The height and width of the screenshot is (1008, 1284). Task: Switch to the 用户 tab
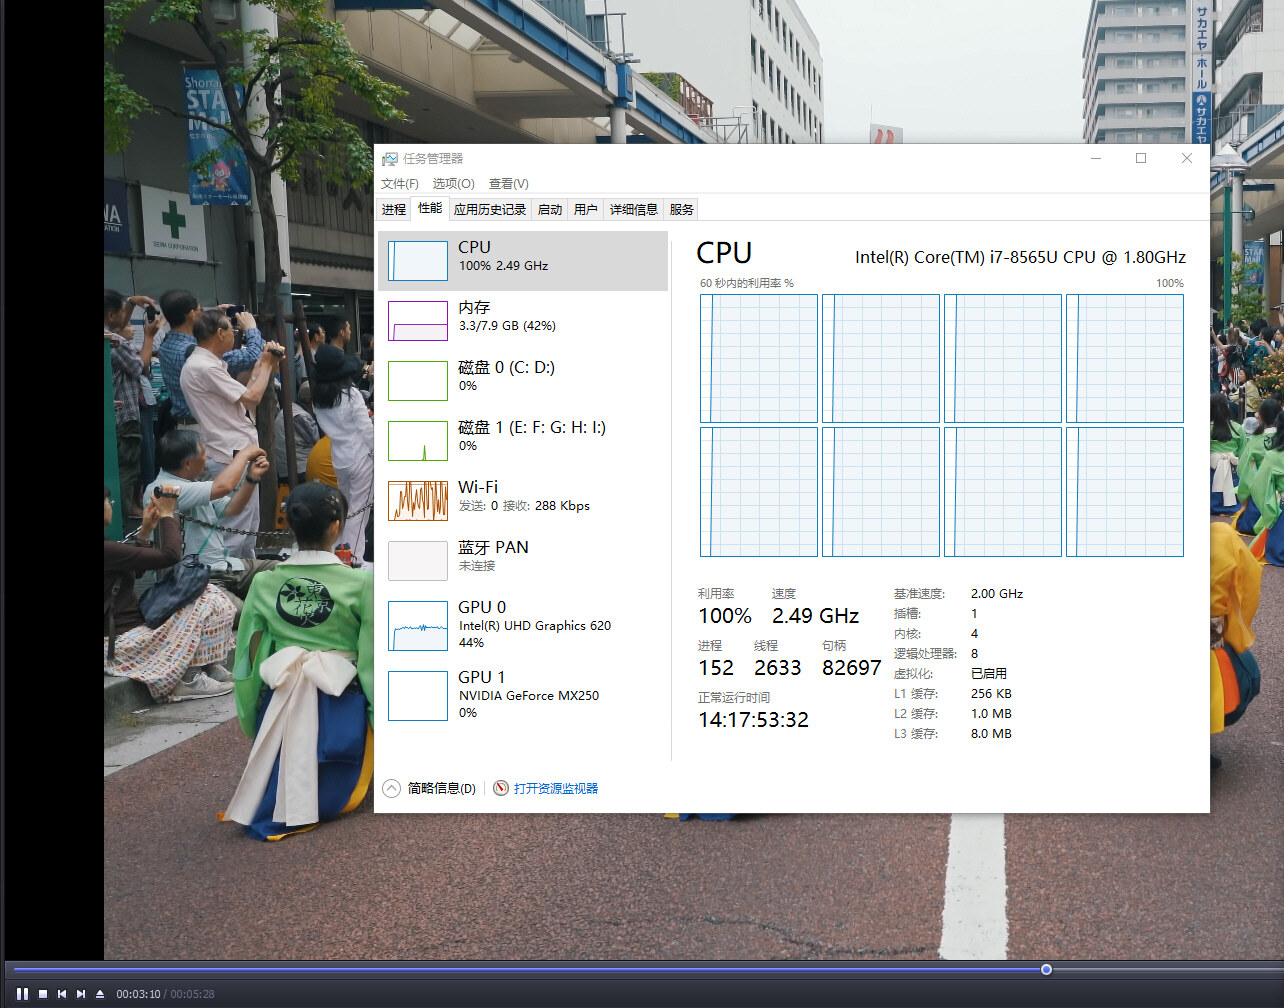pyautogui.click(x=586, y=209)
